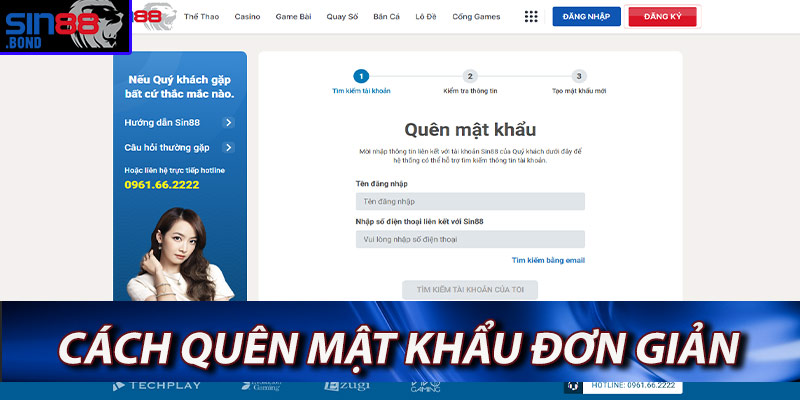Click the Zugi provider logo
Image resolution: width=800 pixels, height=400 pixels.
click(x=346, y=386)
